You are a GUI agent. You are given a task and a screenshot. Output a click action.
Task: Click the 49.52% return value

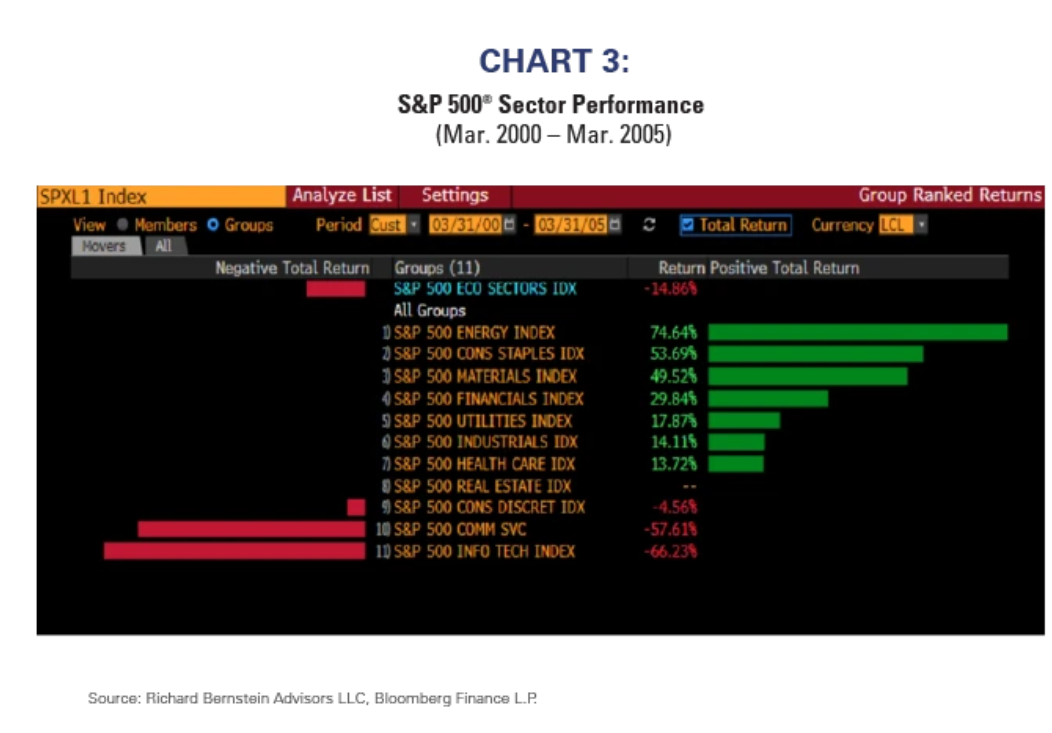click(674, 376)
